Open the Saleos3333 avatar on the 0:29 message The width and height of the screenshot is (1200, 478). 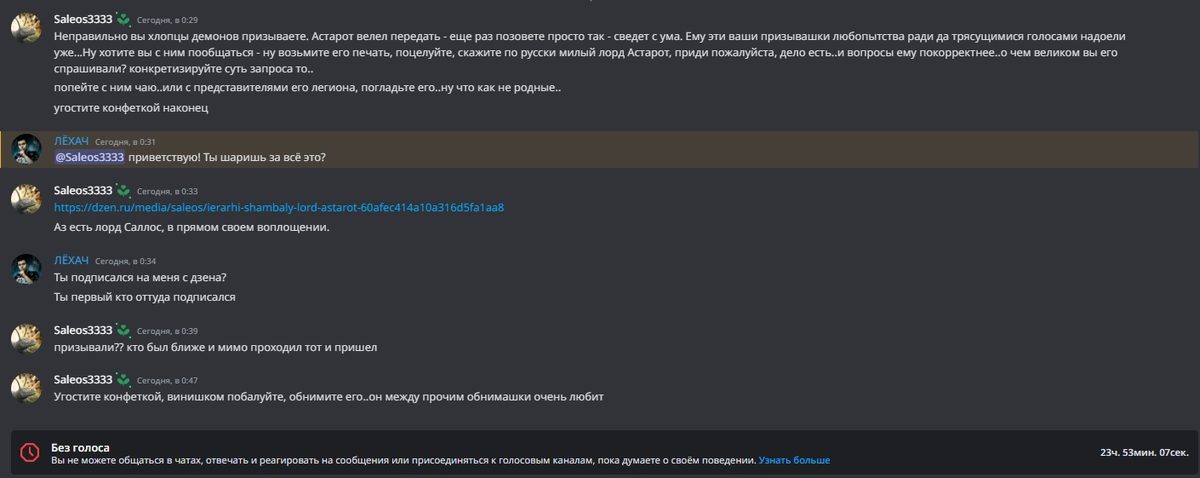pyautogui.click(x=26, y=29)
